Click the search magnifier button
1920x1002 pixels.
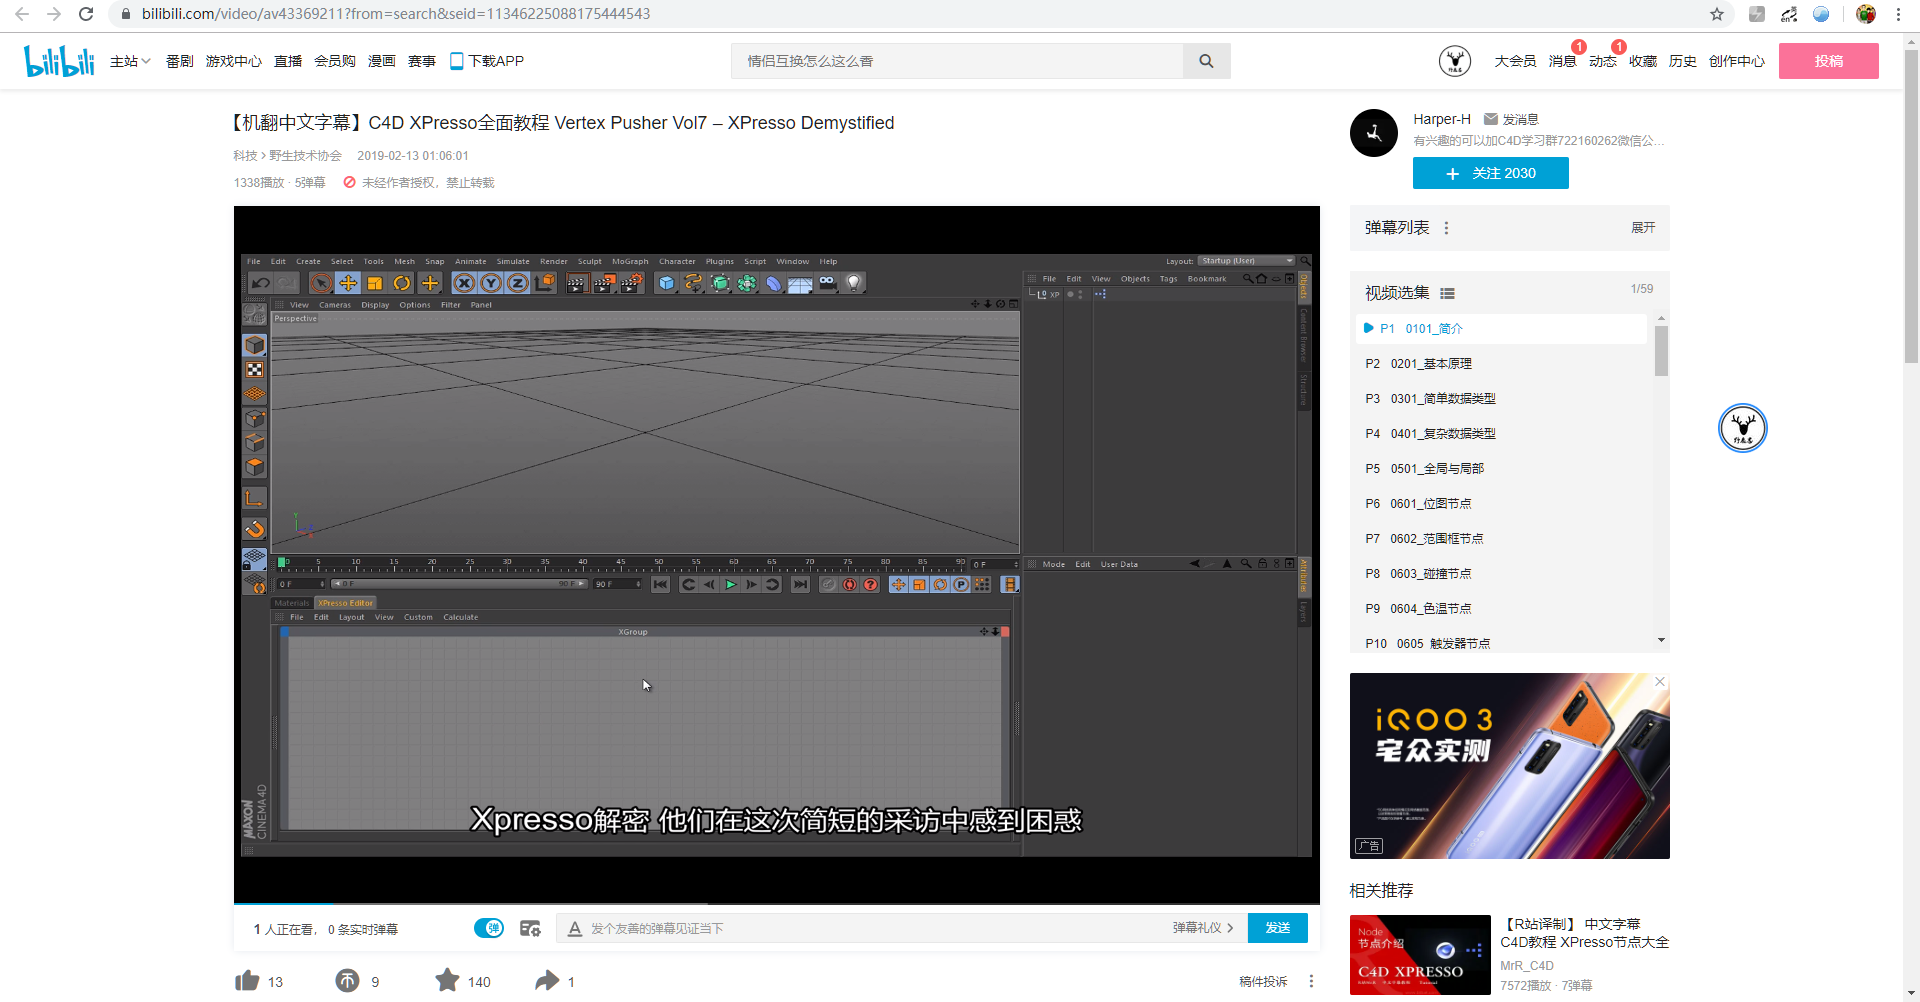tap(1206, 61)
